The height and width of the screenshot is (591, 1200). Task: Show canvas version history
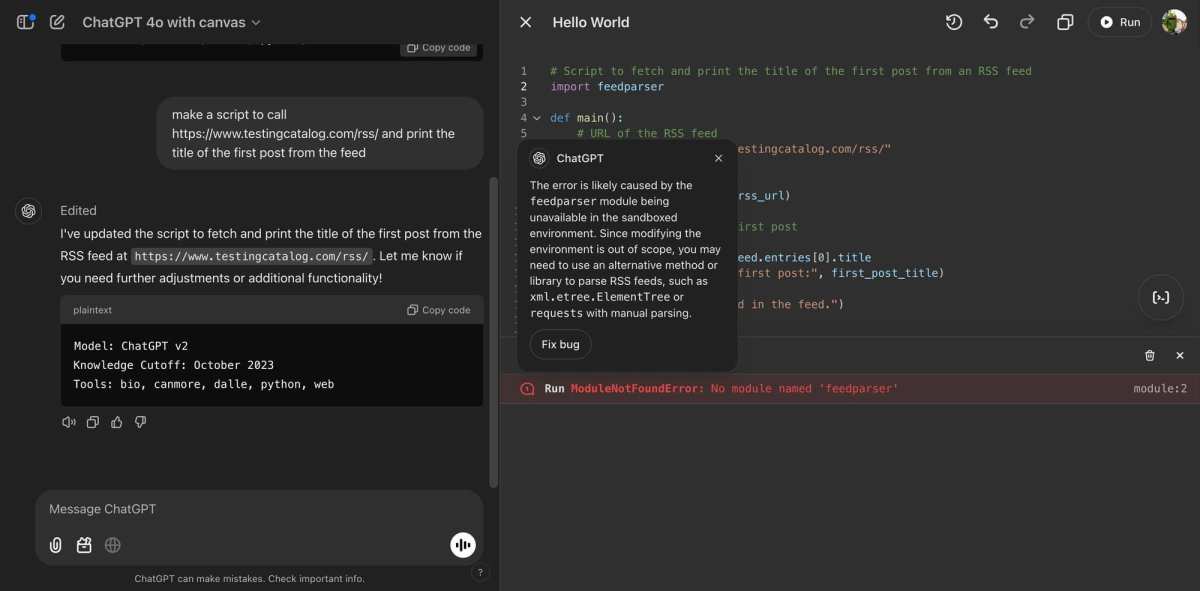pyautogui.click(x=954, y=22)
